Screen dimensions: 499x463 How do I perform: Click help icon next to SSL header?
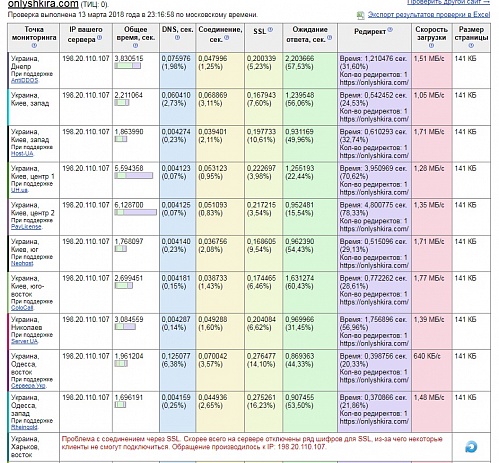pos(270,30)
